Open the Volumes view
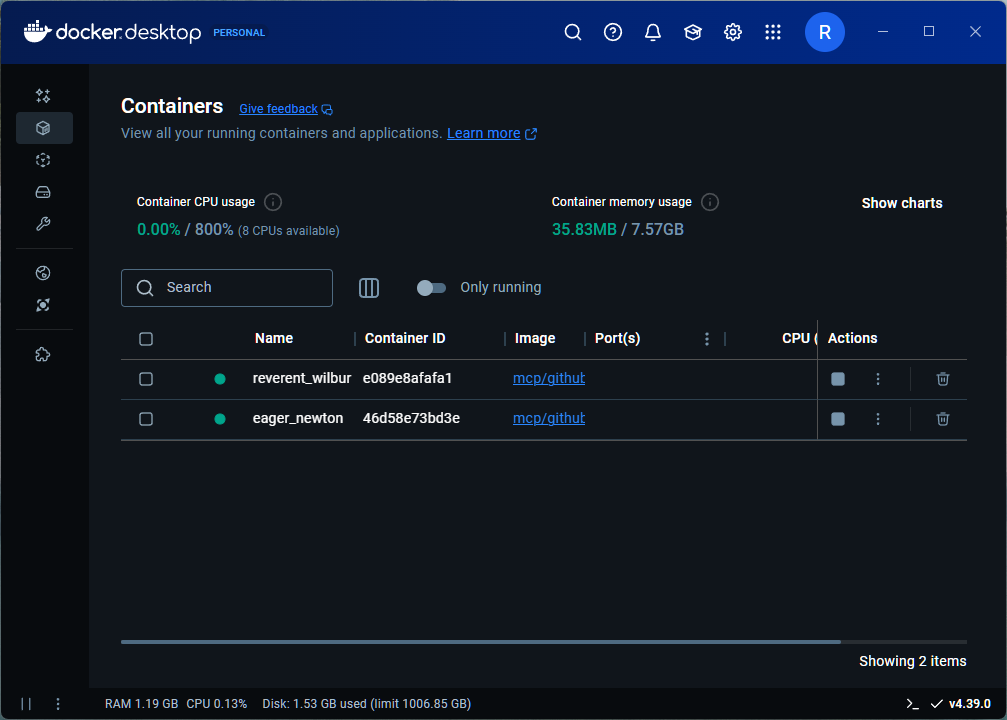 [43, 192]
